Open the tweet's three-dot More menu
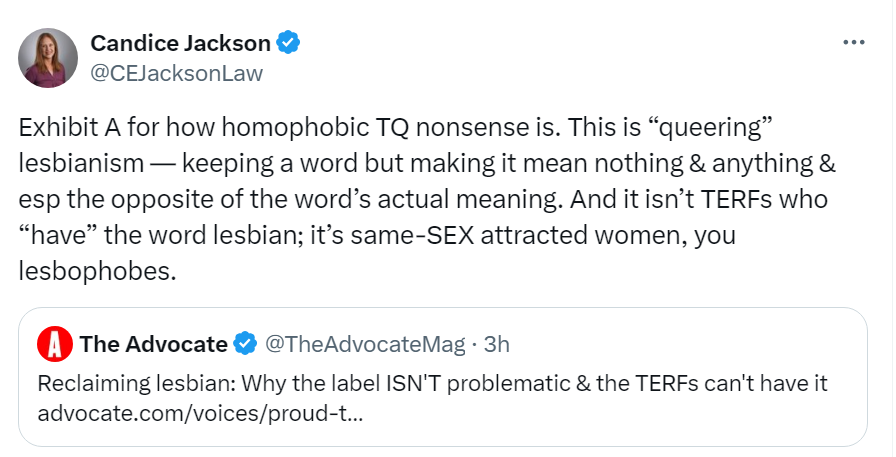The height and width of the screenshot is (457, 896). click(x=853, y=43)
